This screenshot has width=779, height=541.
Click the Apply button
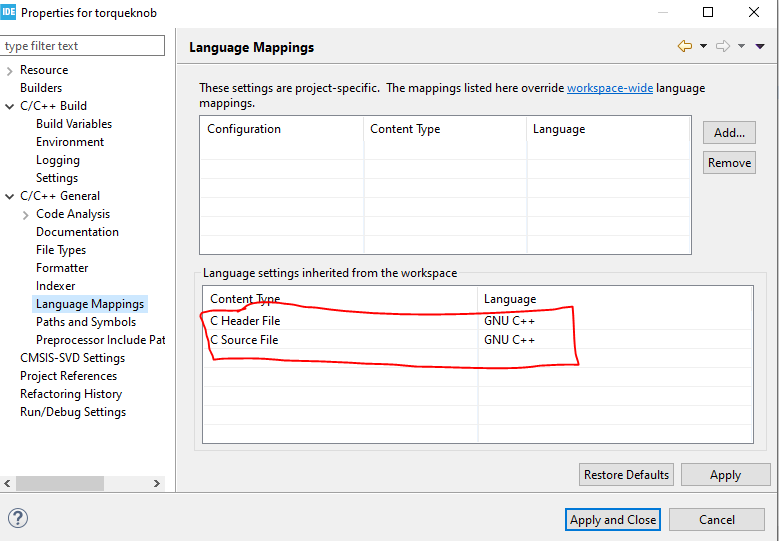coord(725,474)
